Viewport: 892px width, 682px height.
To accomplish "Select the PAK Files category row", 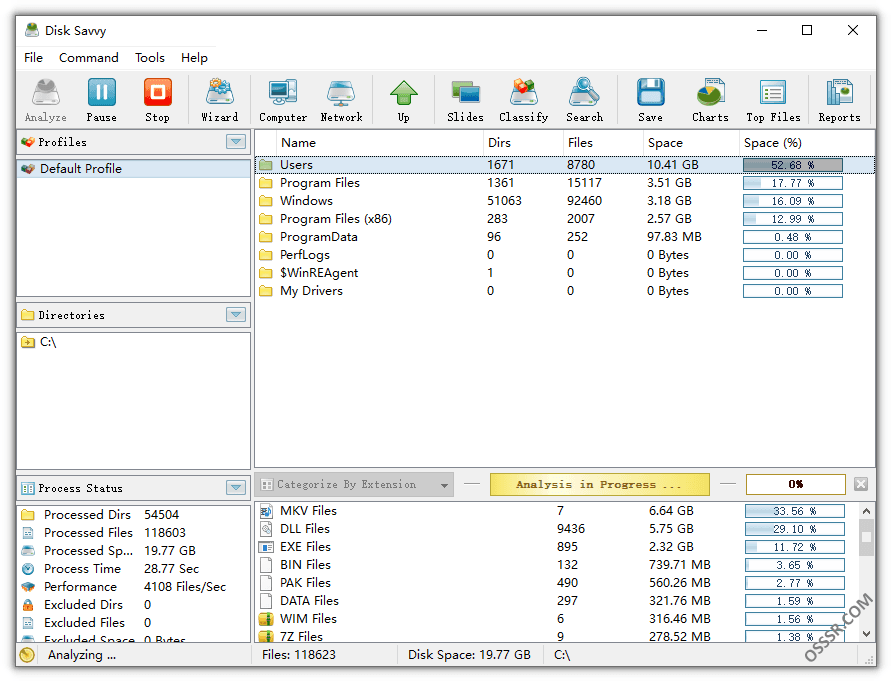I will click(x=556, y=583).
